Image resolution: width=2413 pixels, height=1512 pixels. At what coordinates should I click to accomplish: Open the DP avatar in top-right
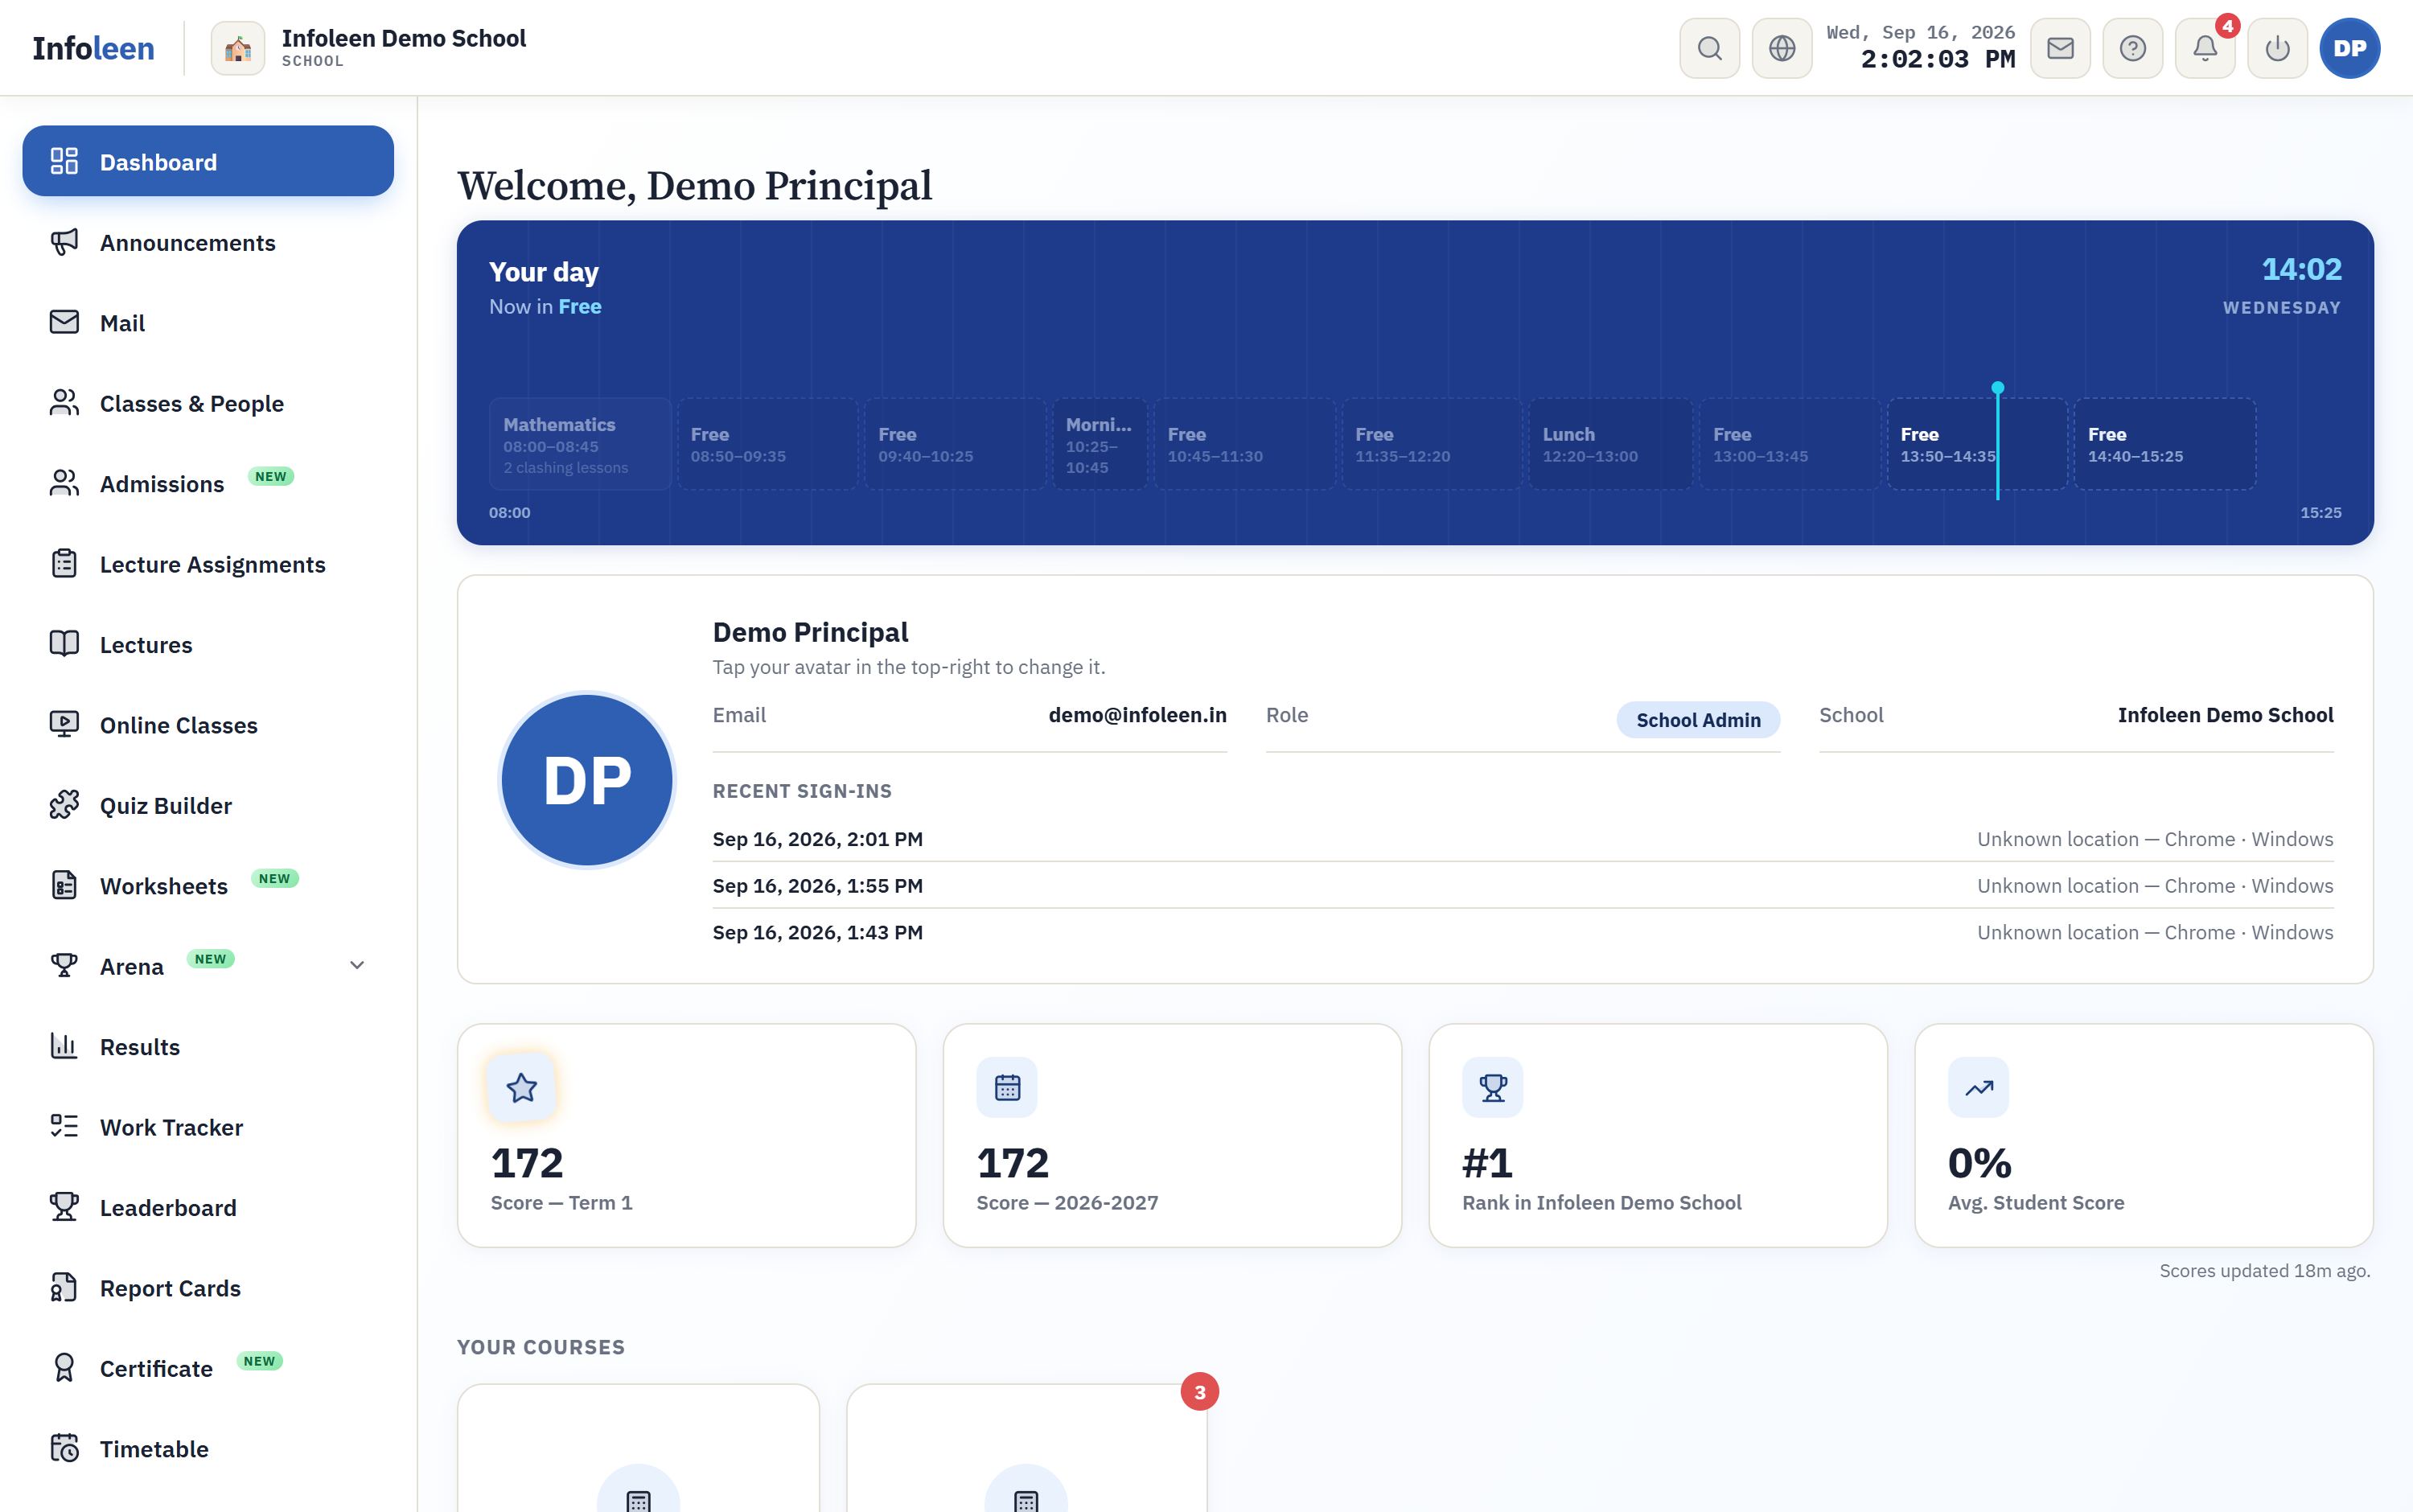click(2349, 48)
